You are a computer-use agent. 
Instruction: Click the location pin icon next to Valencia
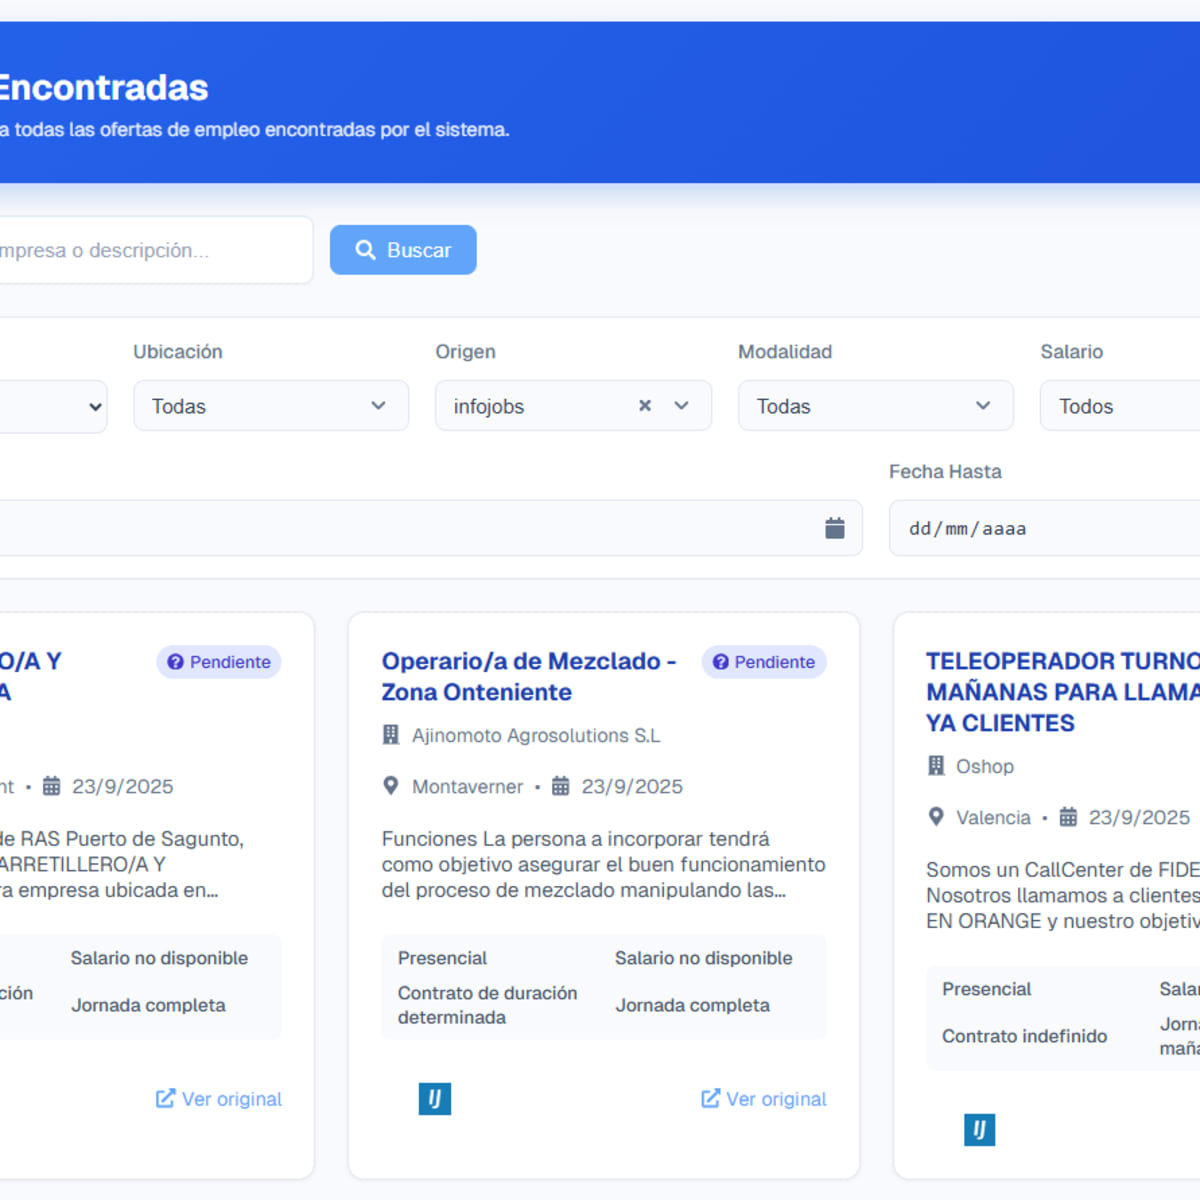[936, 817]
